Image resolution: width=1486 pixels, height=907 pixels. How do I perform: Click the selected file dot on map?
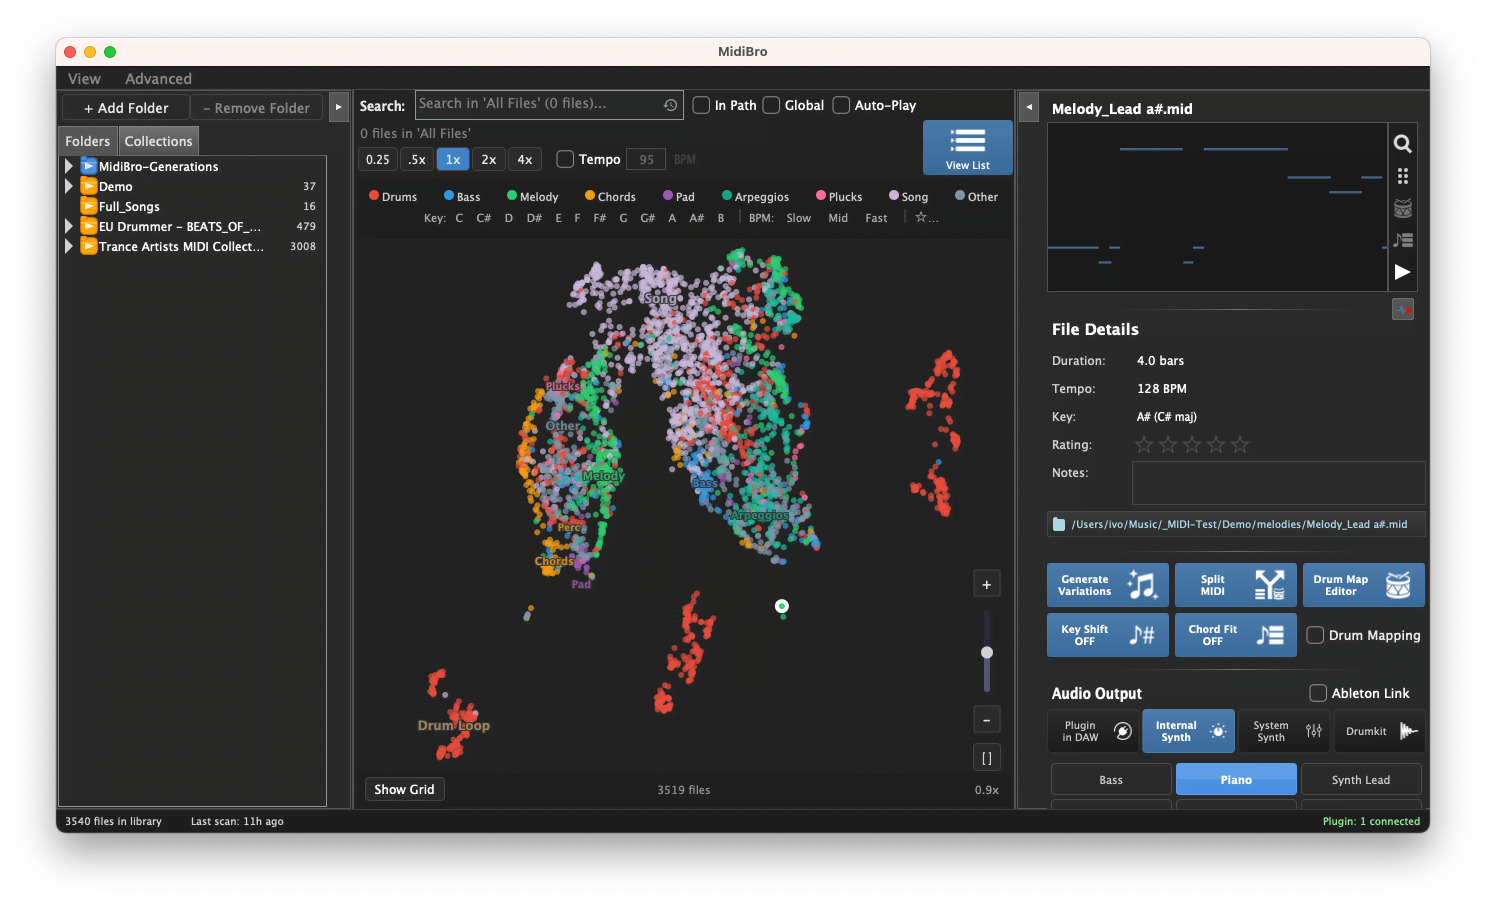pyautogui.click(x=782, y=606)
